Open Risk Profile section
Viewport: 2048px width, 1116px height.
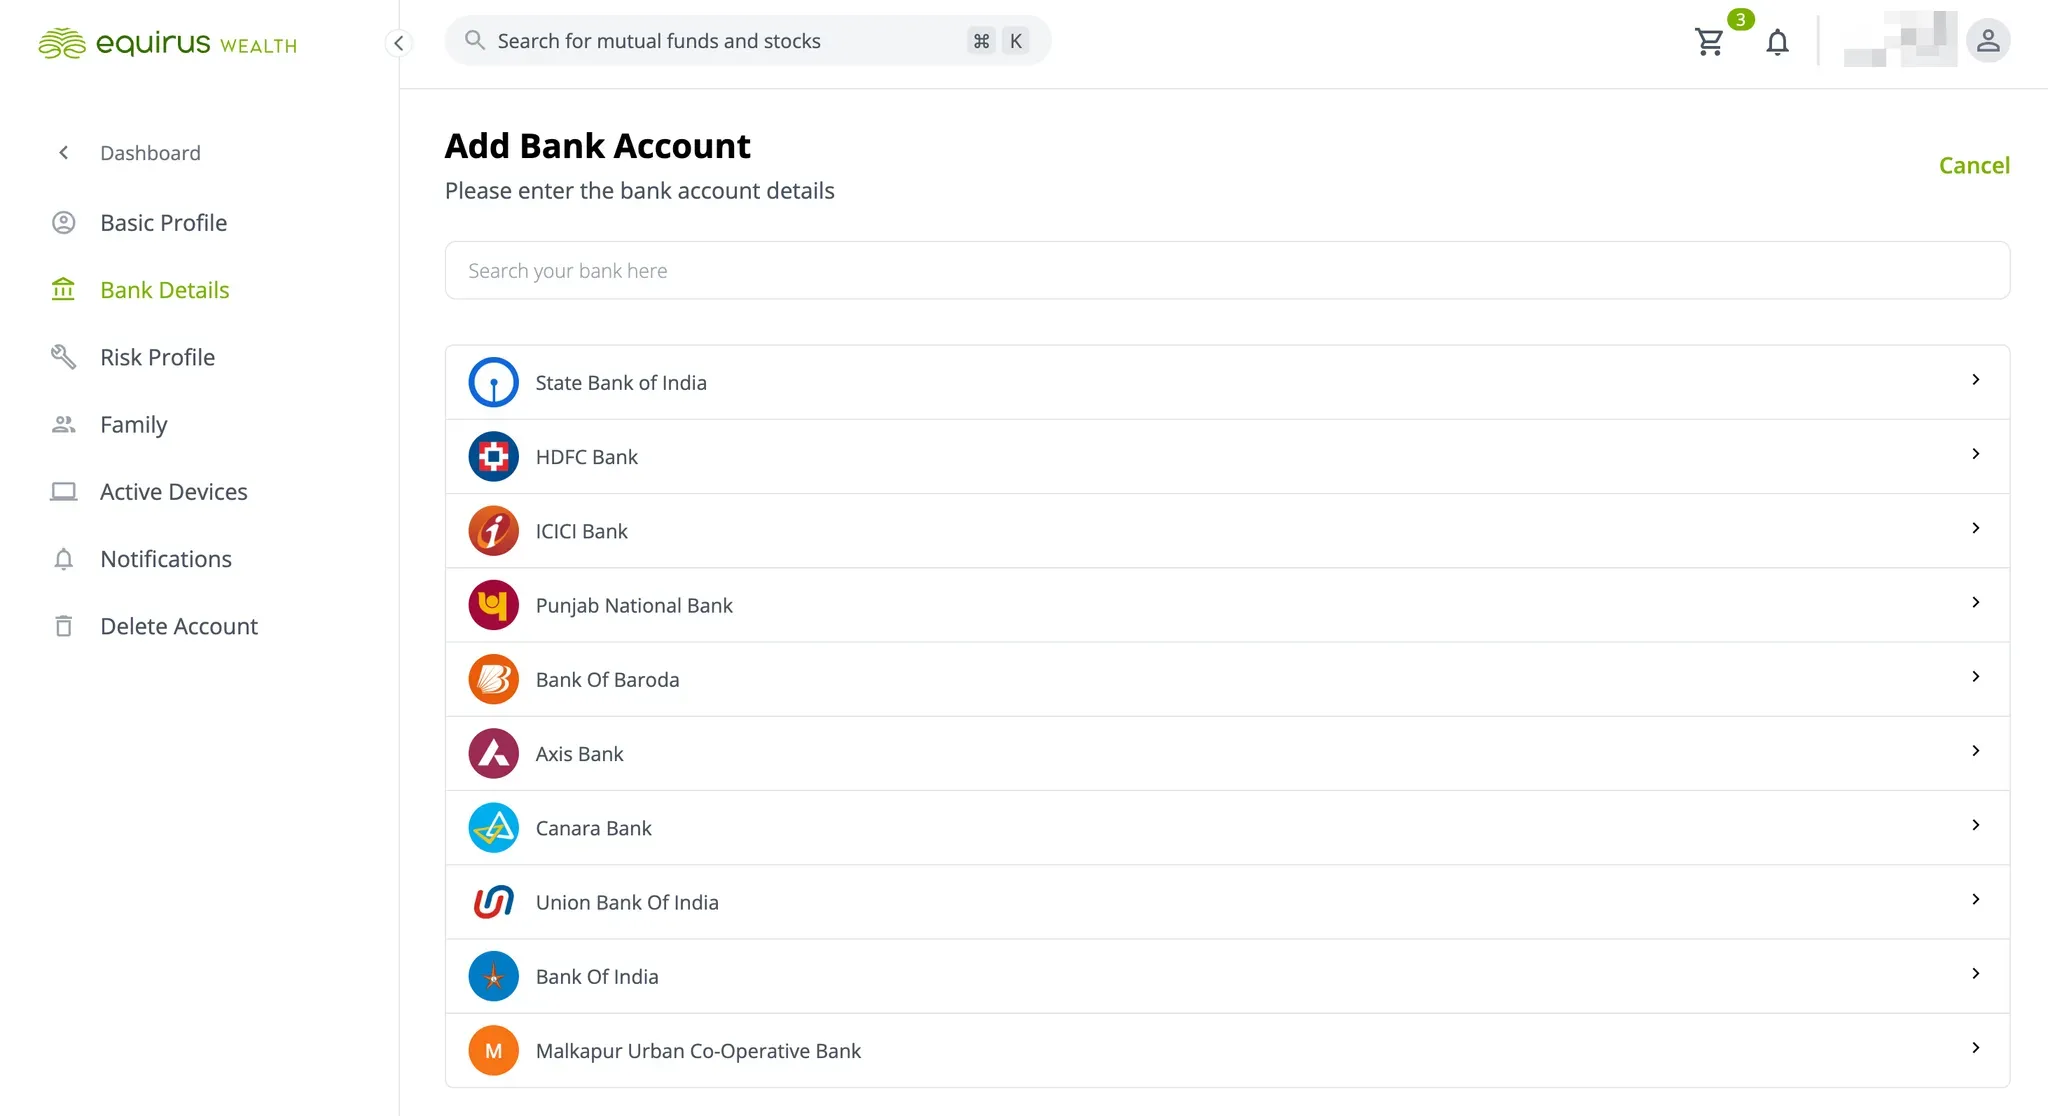(x=157, y=357)
